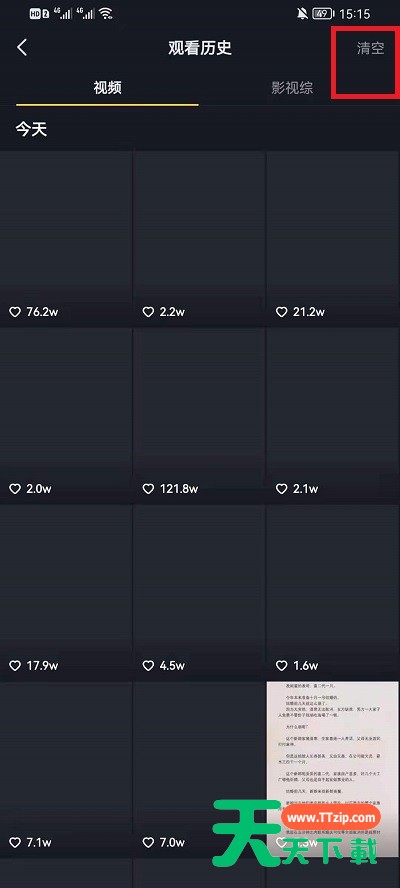The height and width of the screenshot is (888, 400).
Task: Tap the Wi-Fi status bar icon
Action: point(106,14)
